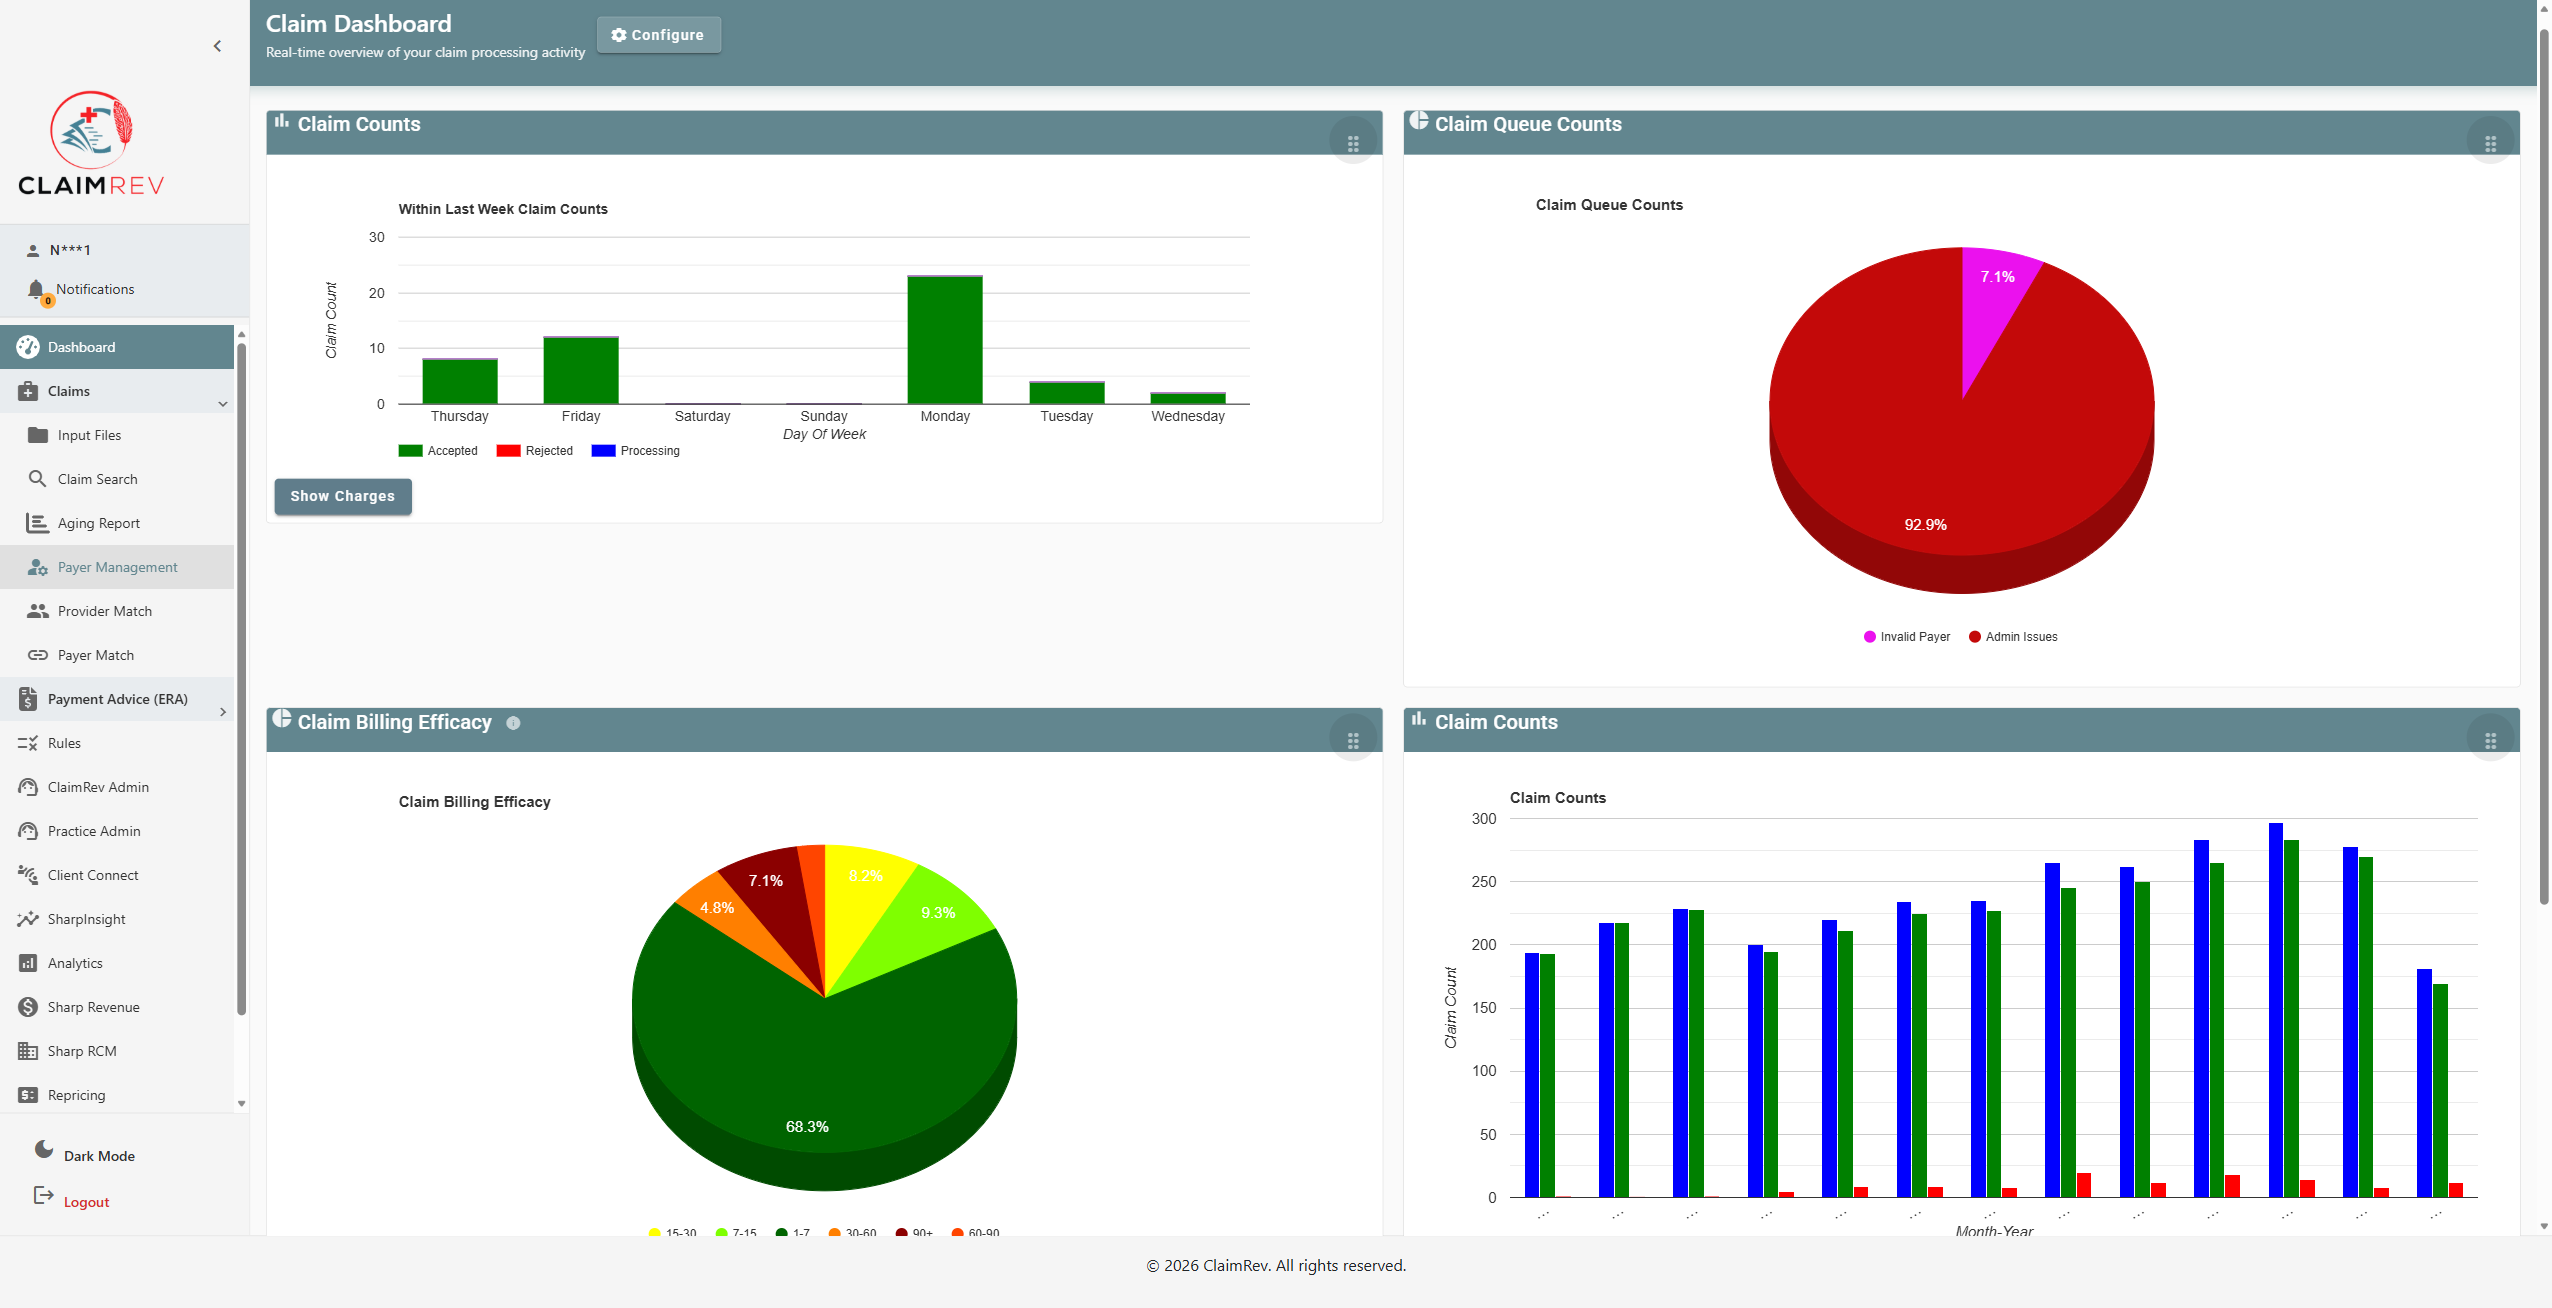Click the Provider Match people icon

[x=38, y=611]
